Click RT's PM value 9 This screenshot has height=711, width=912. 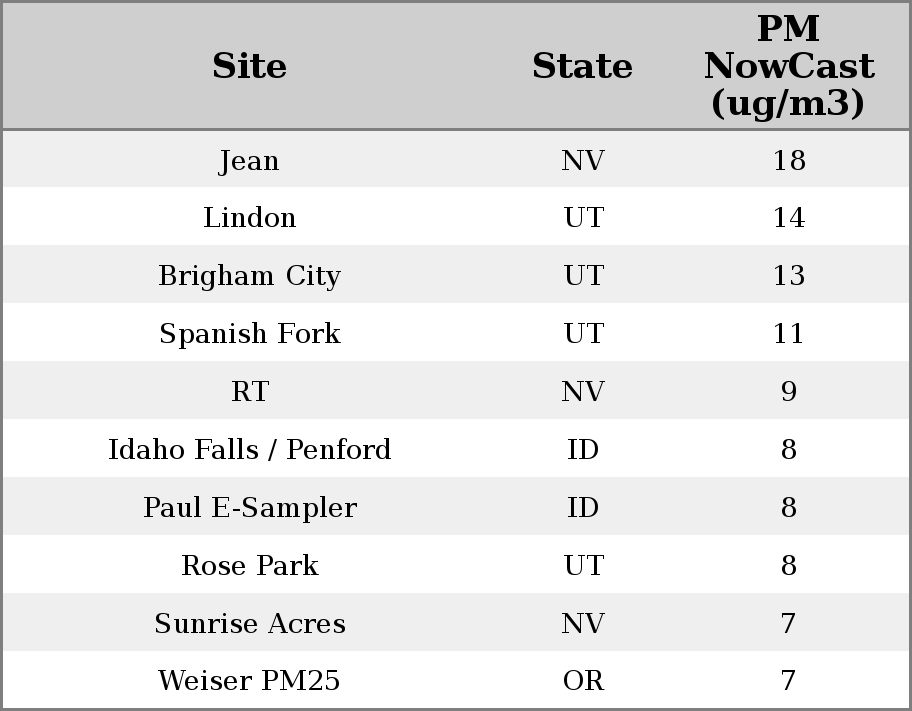(788, 392)
